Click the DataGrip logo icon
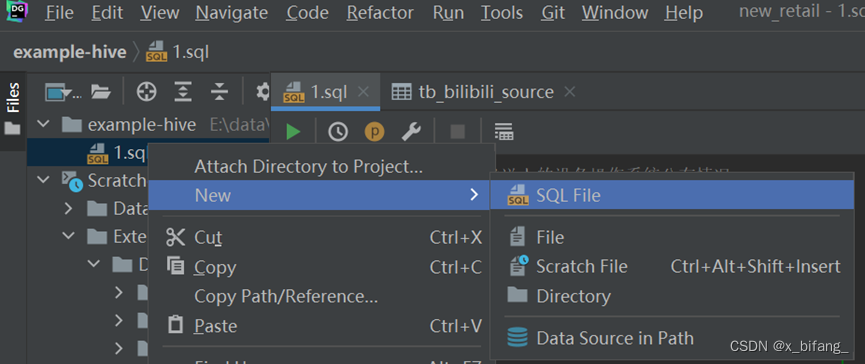The width and height of the screenshot is (865, 364). click(18, 10)
